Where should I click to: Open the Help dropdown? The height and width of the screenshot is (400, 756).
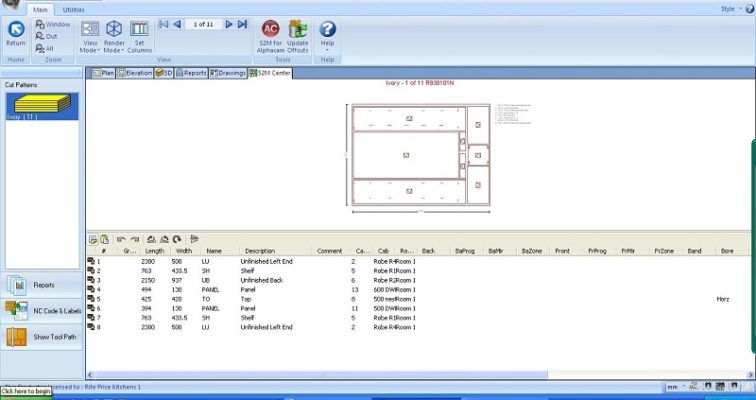click(327, 37)
